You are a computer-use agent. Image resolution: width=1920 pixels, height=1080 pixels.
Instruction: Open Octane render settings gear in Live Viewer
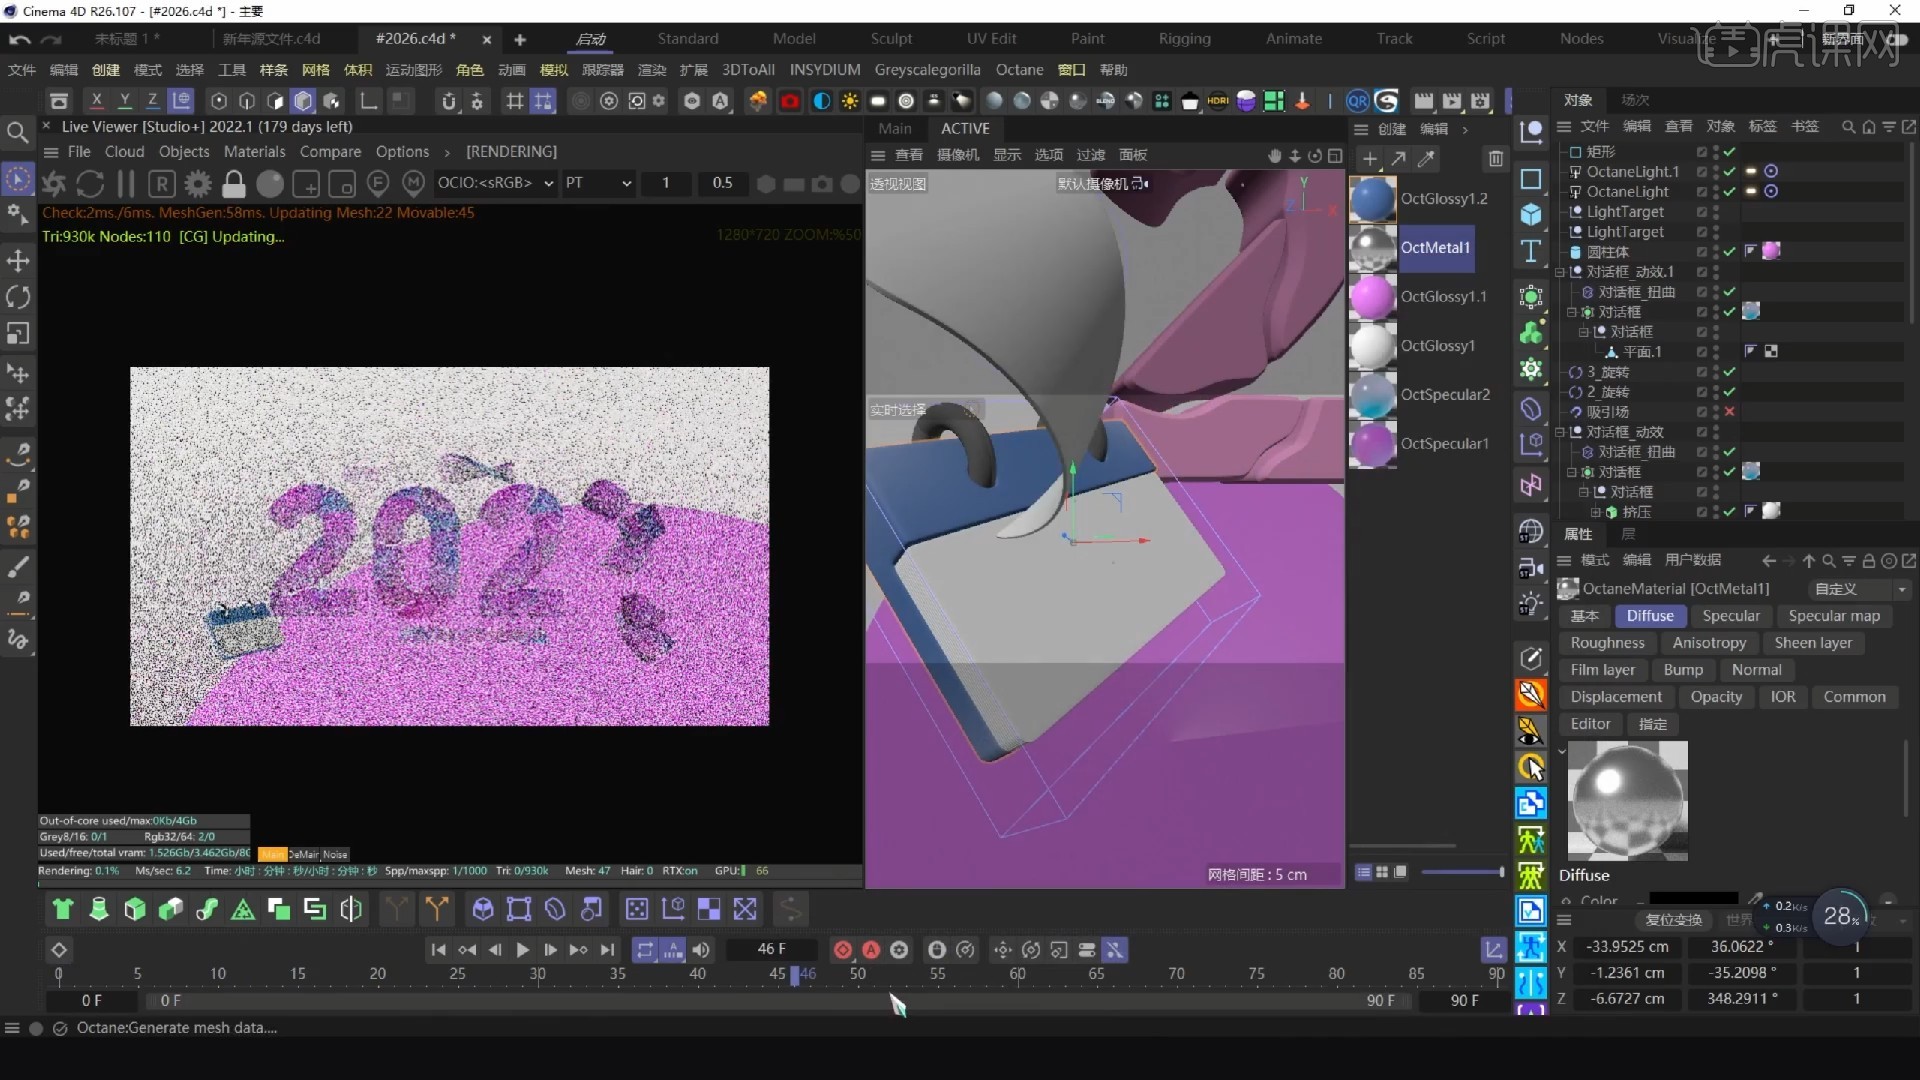(x=198, y=184)
